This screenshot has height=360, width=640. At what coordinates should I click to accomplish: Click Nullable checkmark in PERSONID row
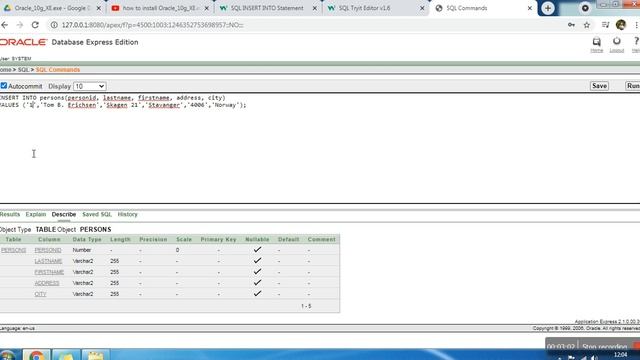[x=257, y=249]
